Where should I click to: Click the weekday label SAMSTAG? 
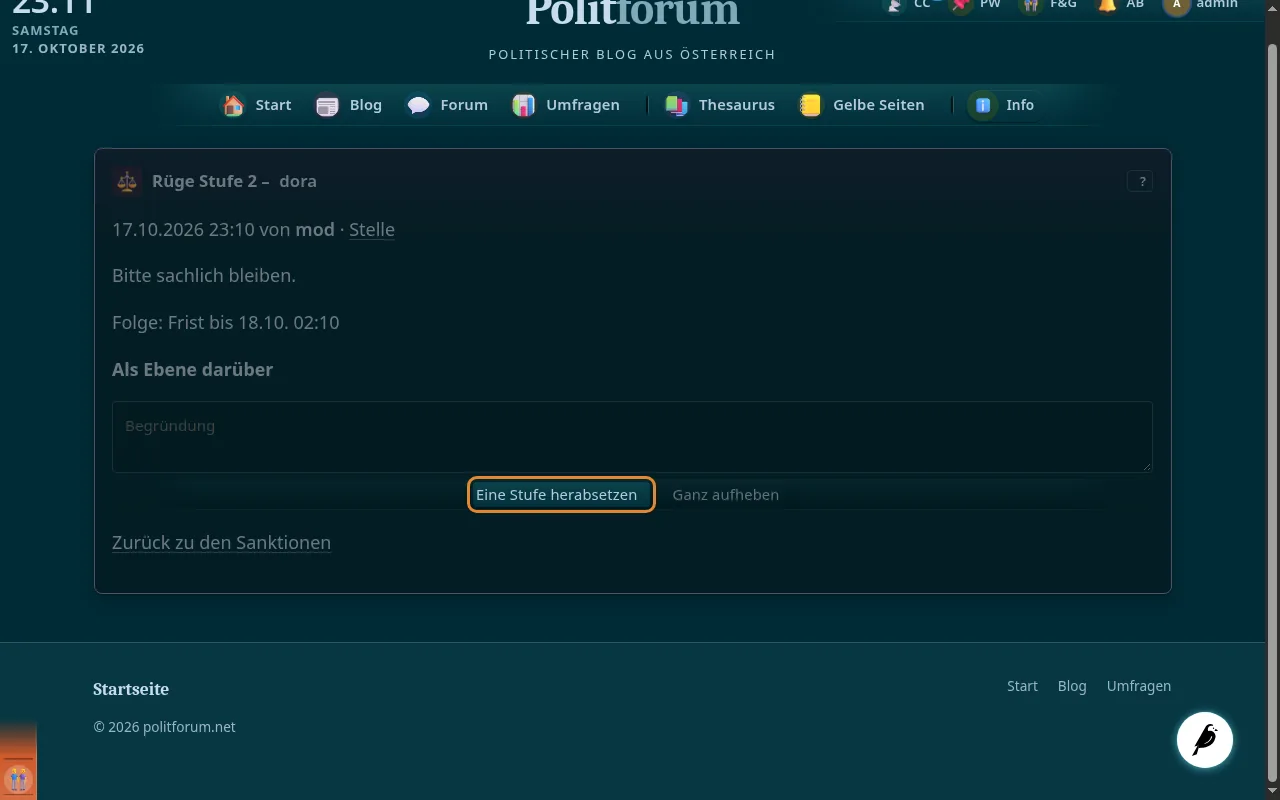[x=45, y=31]
